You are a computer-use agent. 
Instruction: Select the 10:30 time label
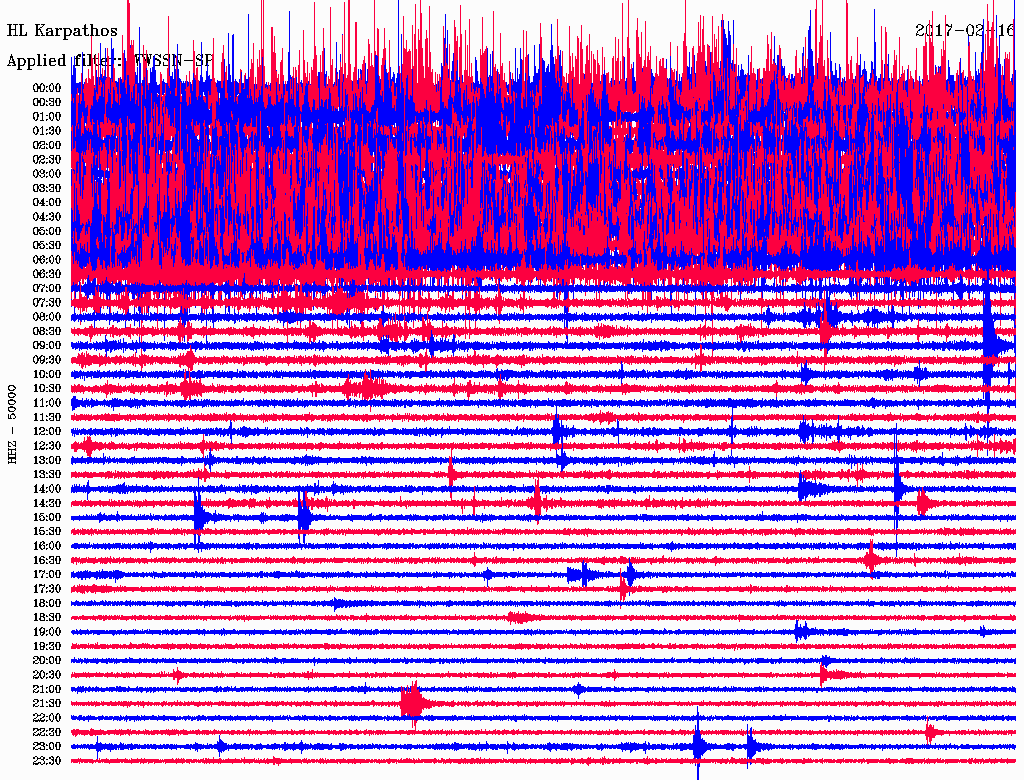(x=47, y=389)
